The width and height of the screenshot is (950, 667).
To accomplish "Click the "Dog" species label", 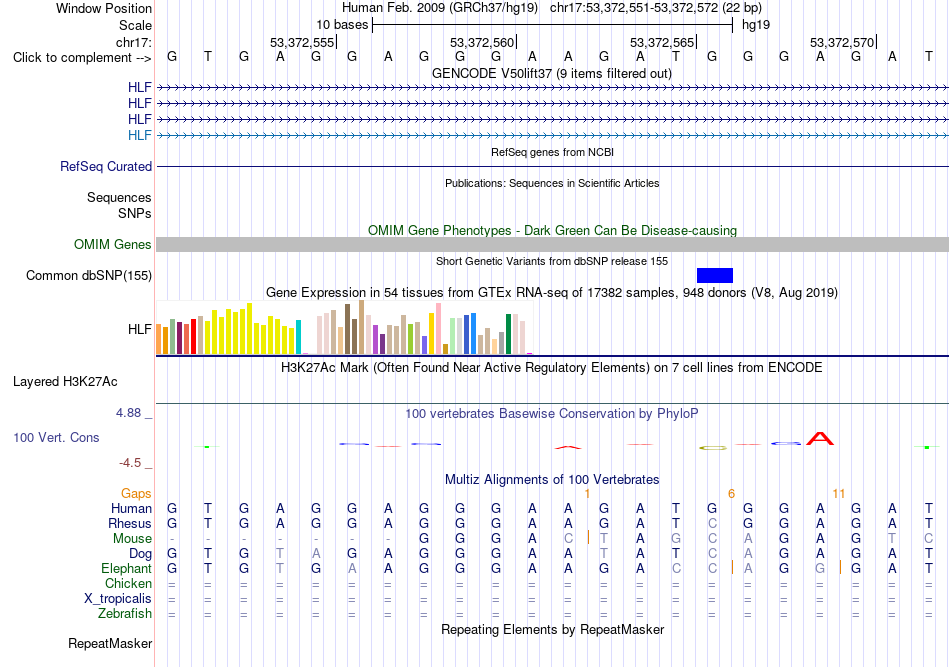I will click(140, 554).
